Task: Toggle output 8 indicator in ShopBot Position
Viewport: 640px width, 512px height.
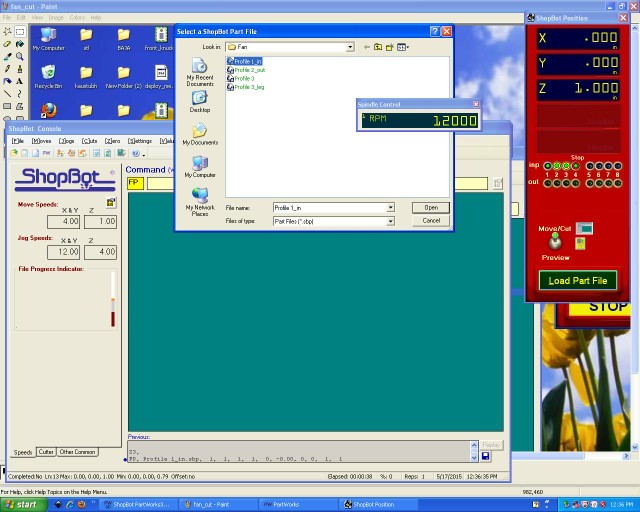Action: pyautogui.click(x=618, y=183)
